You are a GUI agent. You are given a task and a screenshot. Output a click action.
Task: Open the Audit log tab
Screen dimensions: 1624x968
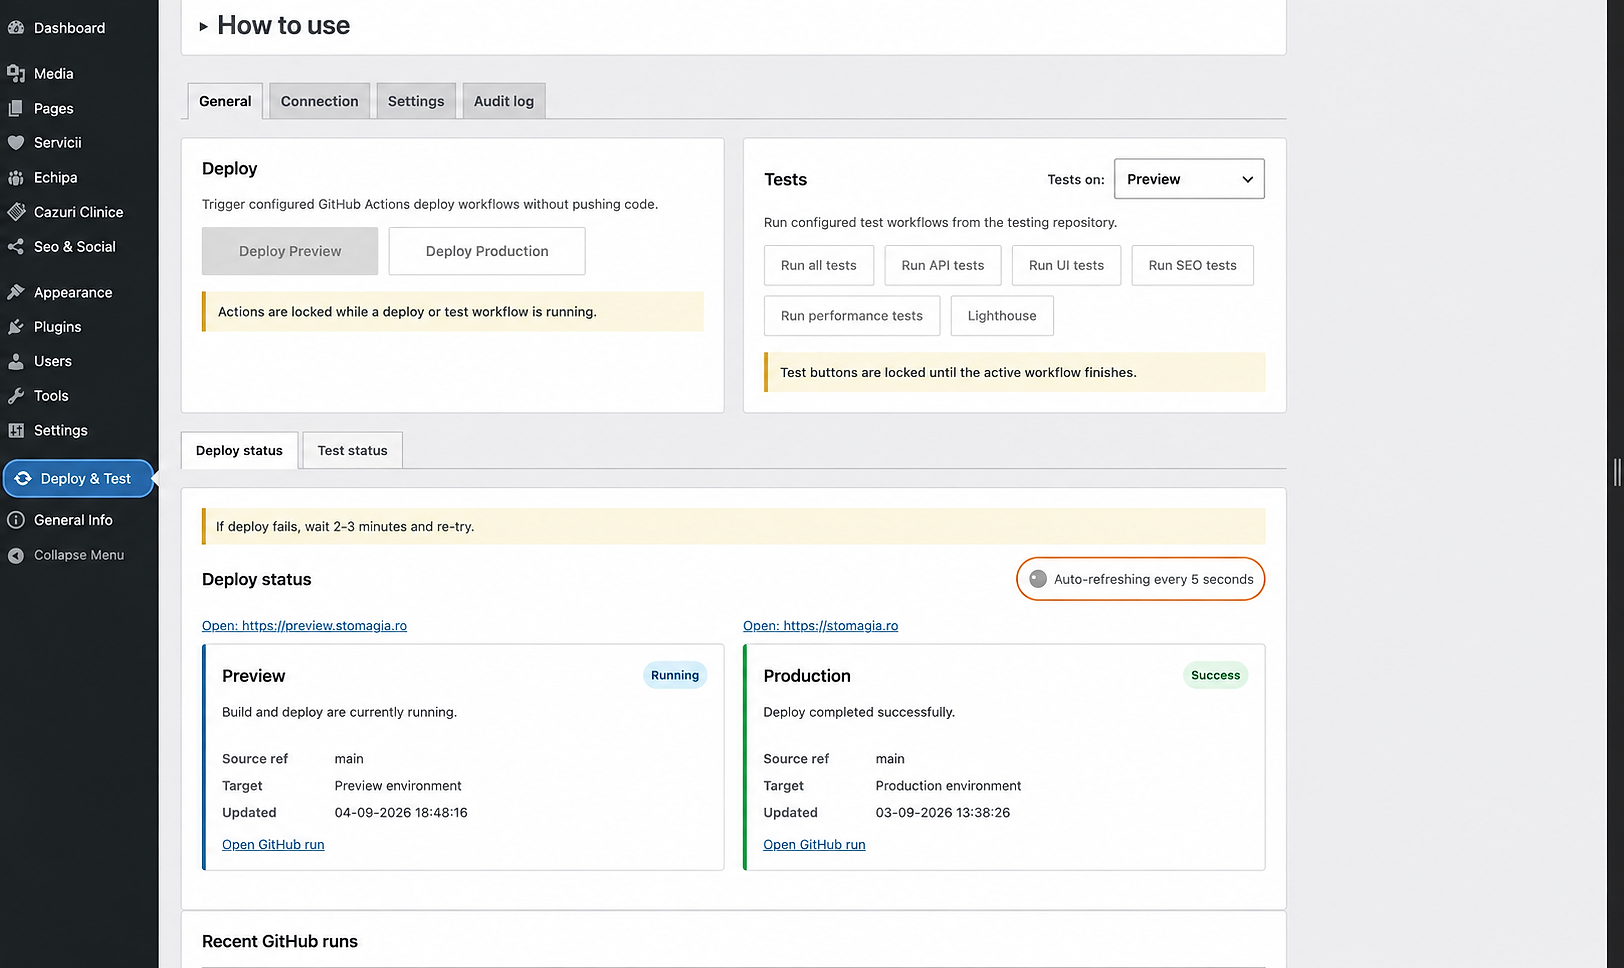coord(504,101)
